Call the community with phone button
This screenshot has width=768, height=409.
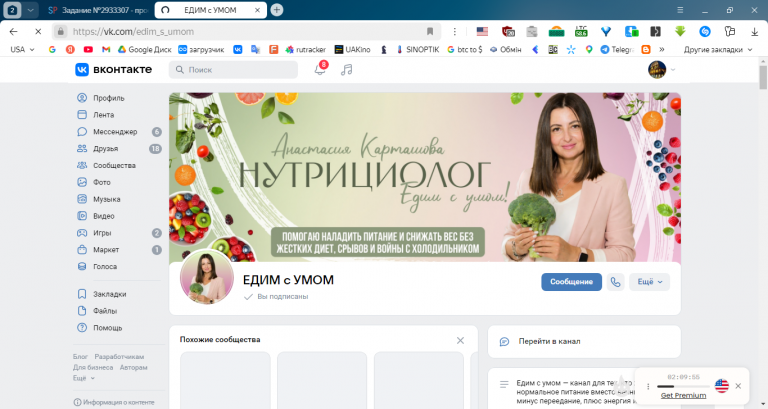(615, 282)
